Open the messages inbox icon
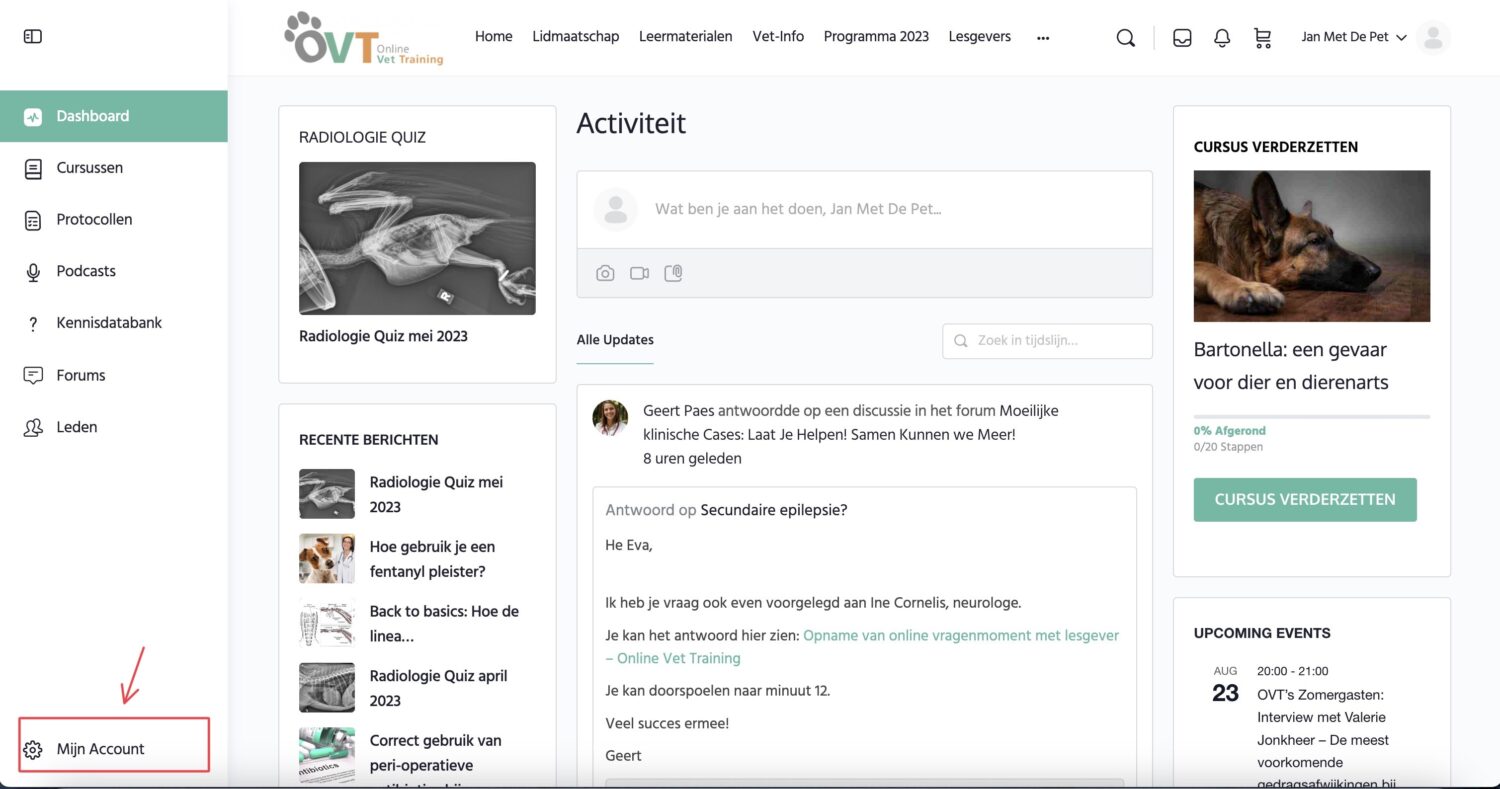1500x789 pixels. point(1182,38)
